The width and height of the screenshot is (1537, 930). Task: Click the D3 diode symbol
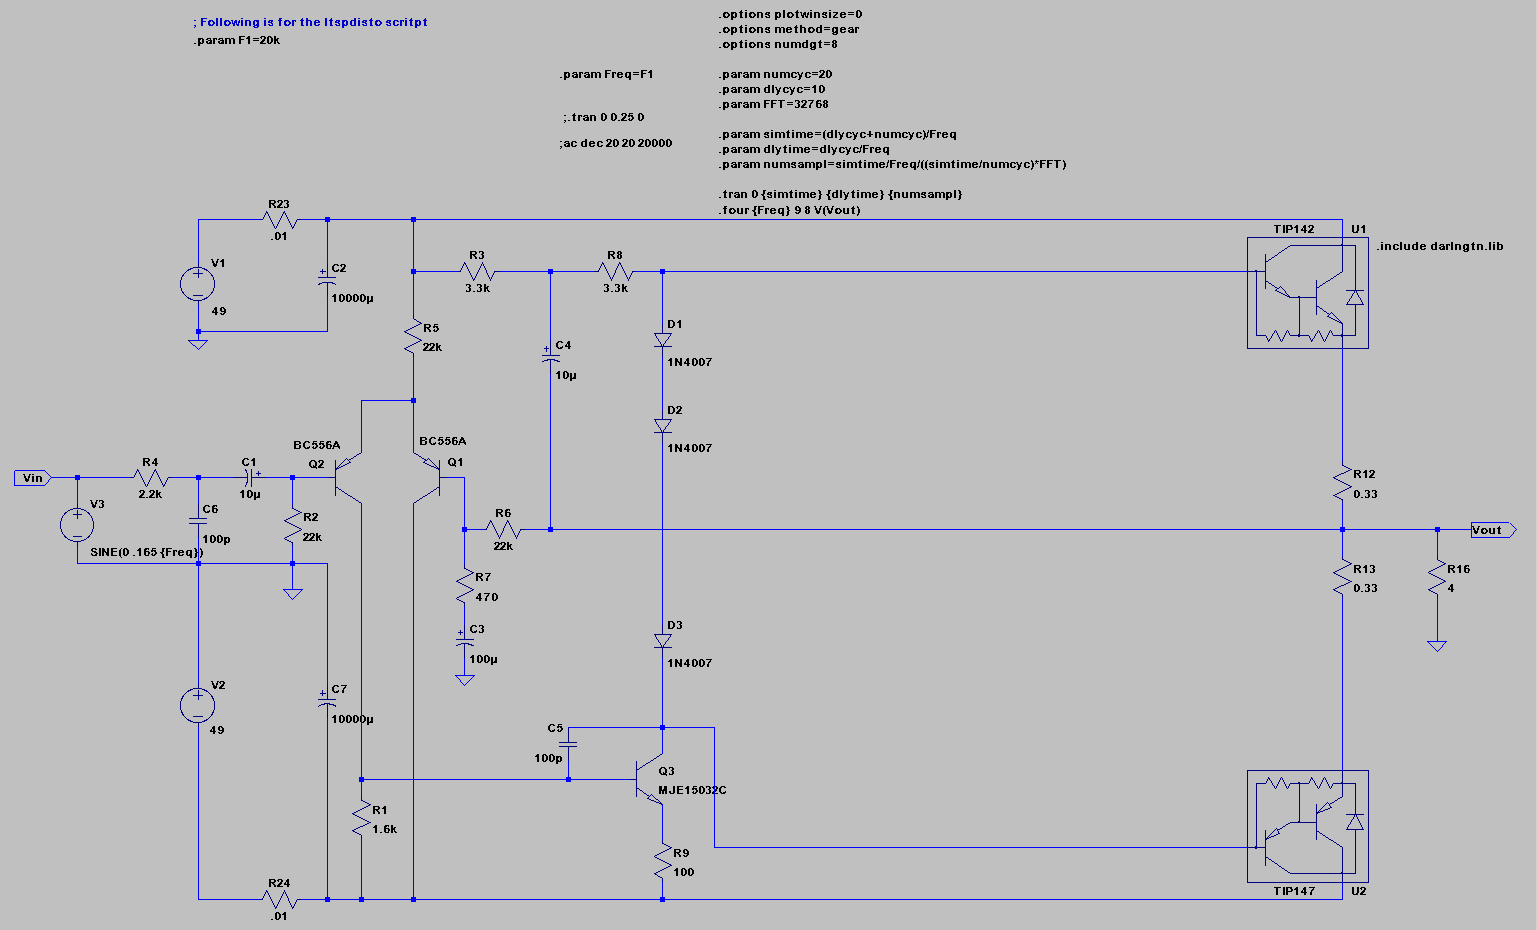coord(662,641)
